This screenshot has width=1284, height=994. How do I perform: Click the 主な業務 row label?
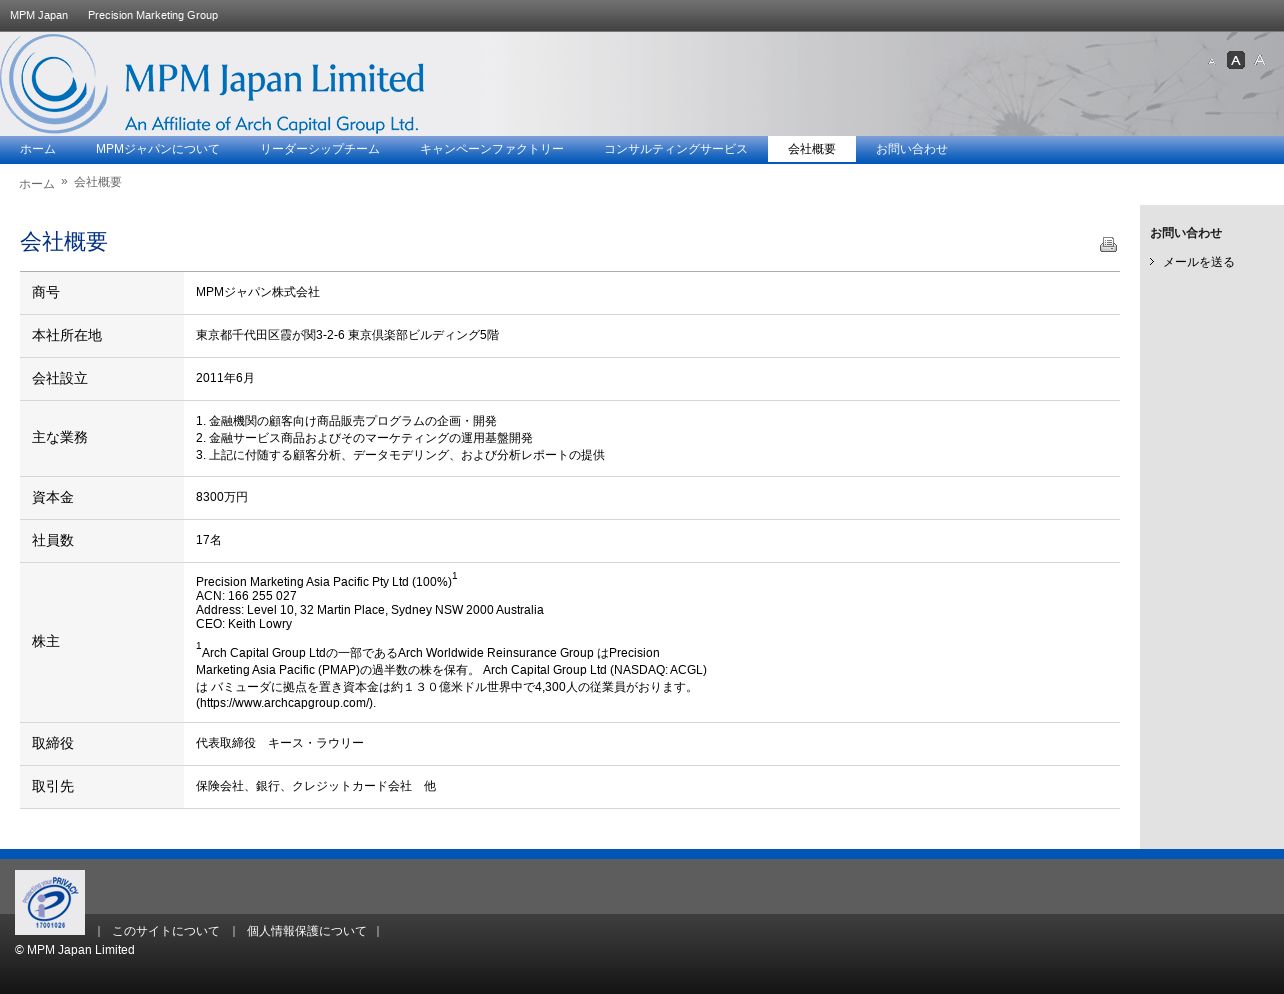60,438
